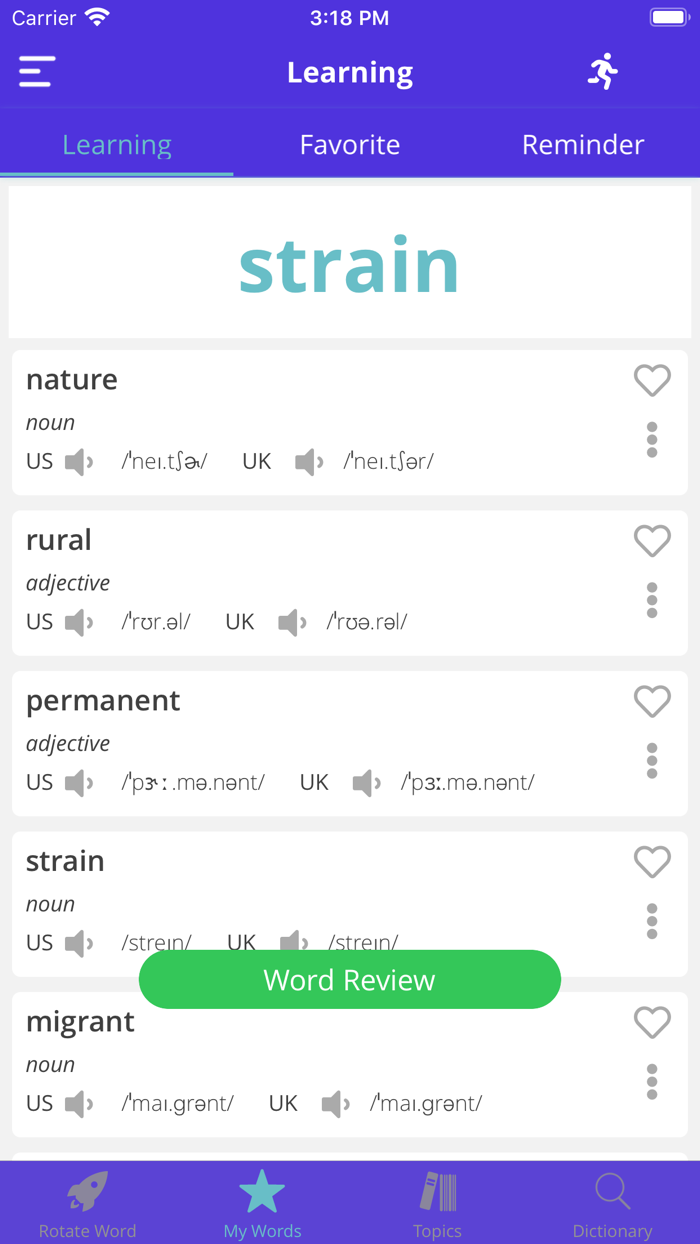
Task: Play US pronunciation of permanent
Action: [77, 782]
